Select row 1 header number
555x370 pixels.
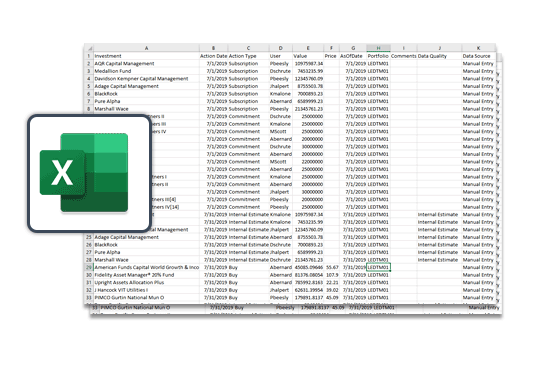click(x=89, y=56)
